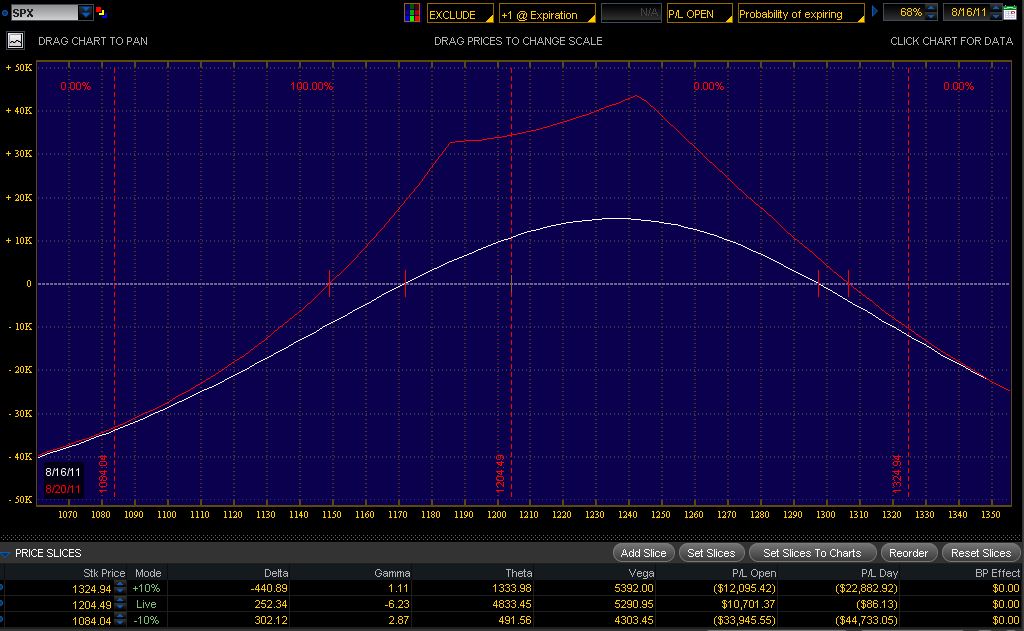Click the Live mode cell
Viewport: 1024px width, 631px height.
(x=146, y=604)
